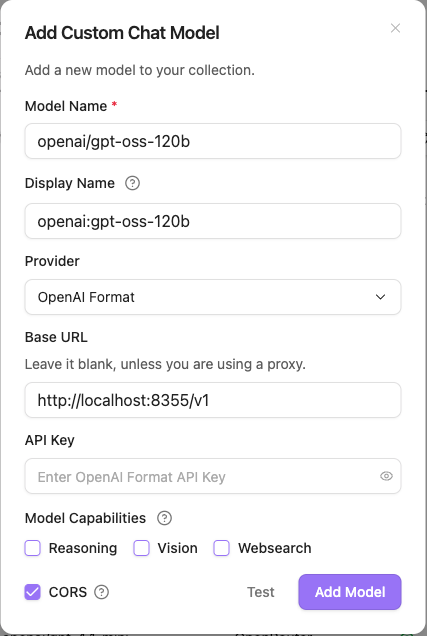This screenshot has height=636, width=427.
Task: Open the CORS help question-mark icon
Action: point(101,592)
